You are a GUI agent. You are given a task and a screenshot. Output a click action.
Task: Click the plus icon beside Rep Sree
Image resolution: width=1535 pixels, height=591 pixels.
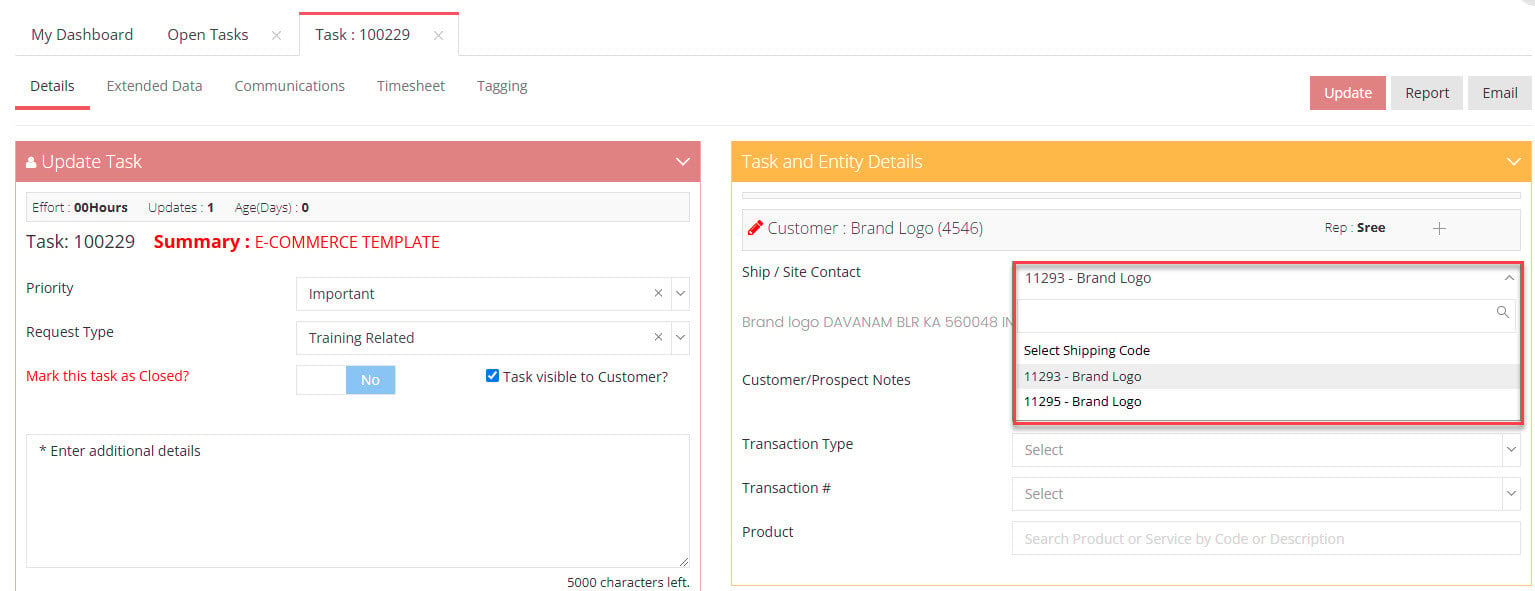click(1439, 228)
